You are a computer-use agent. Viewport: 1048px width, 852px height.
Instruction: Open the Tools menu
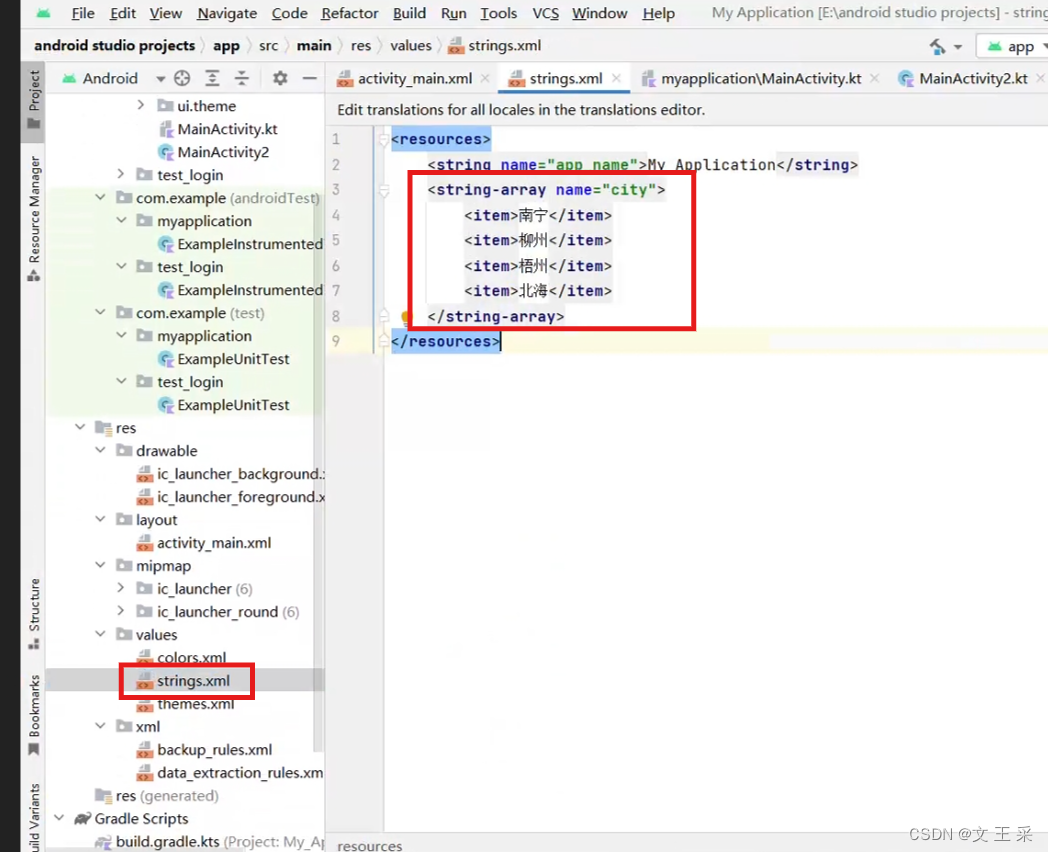499,13
